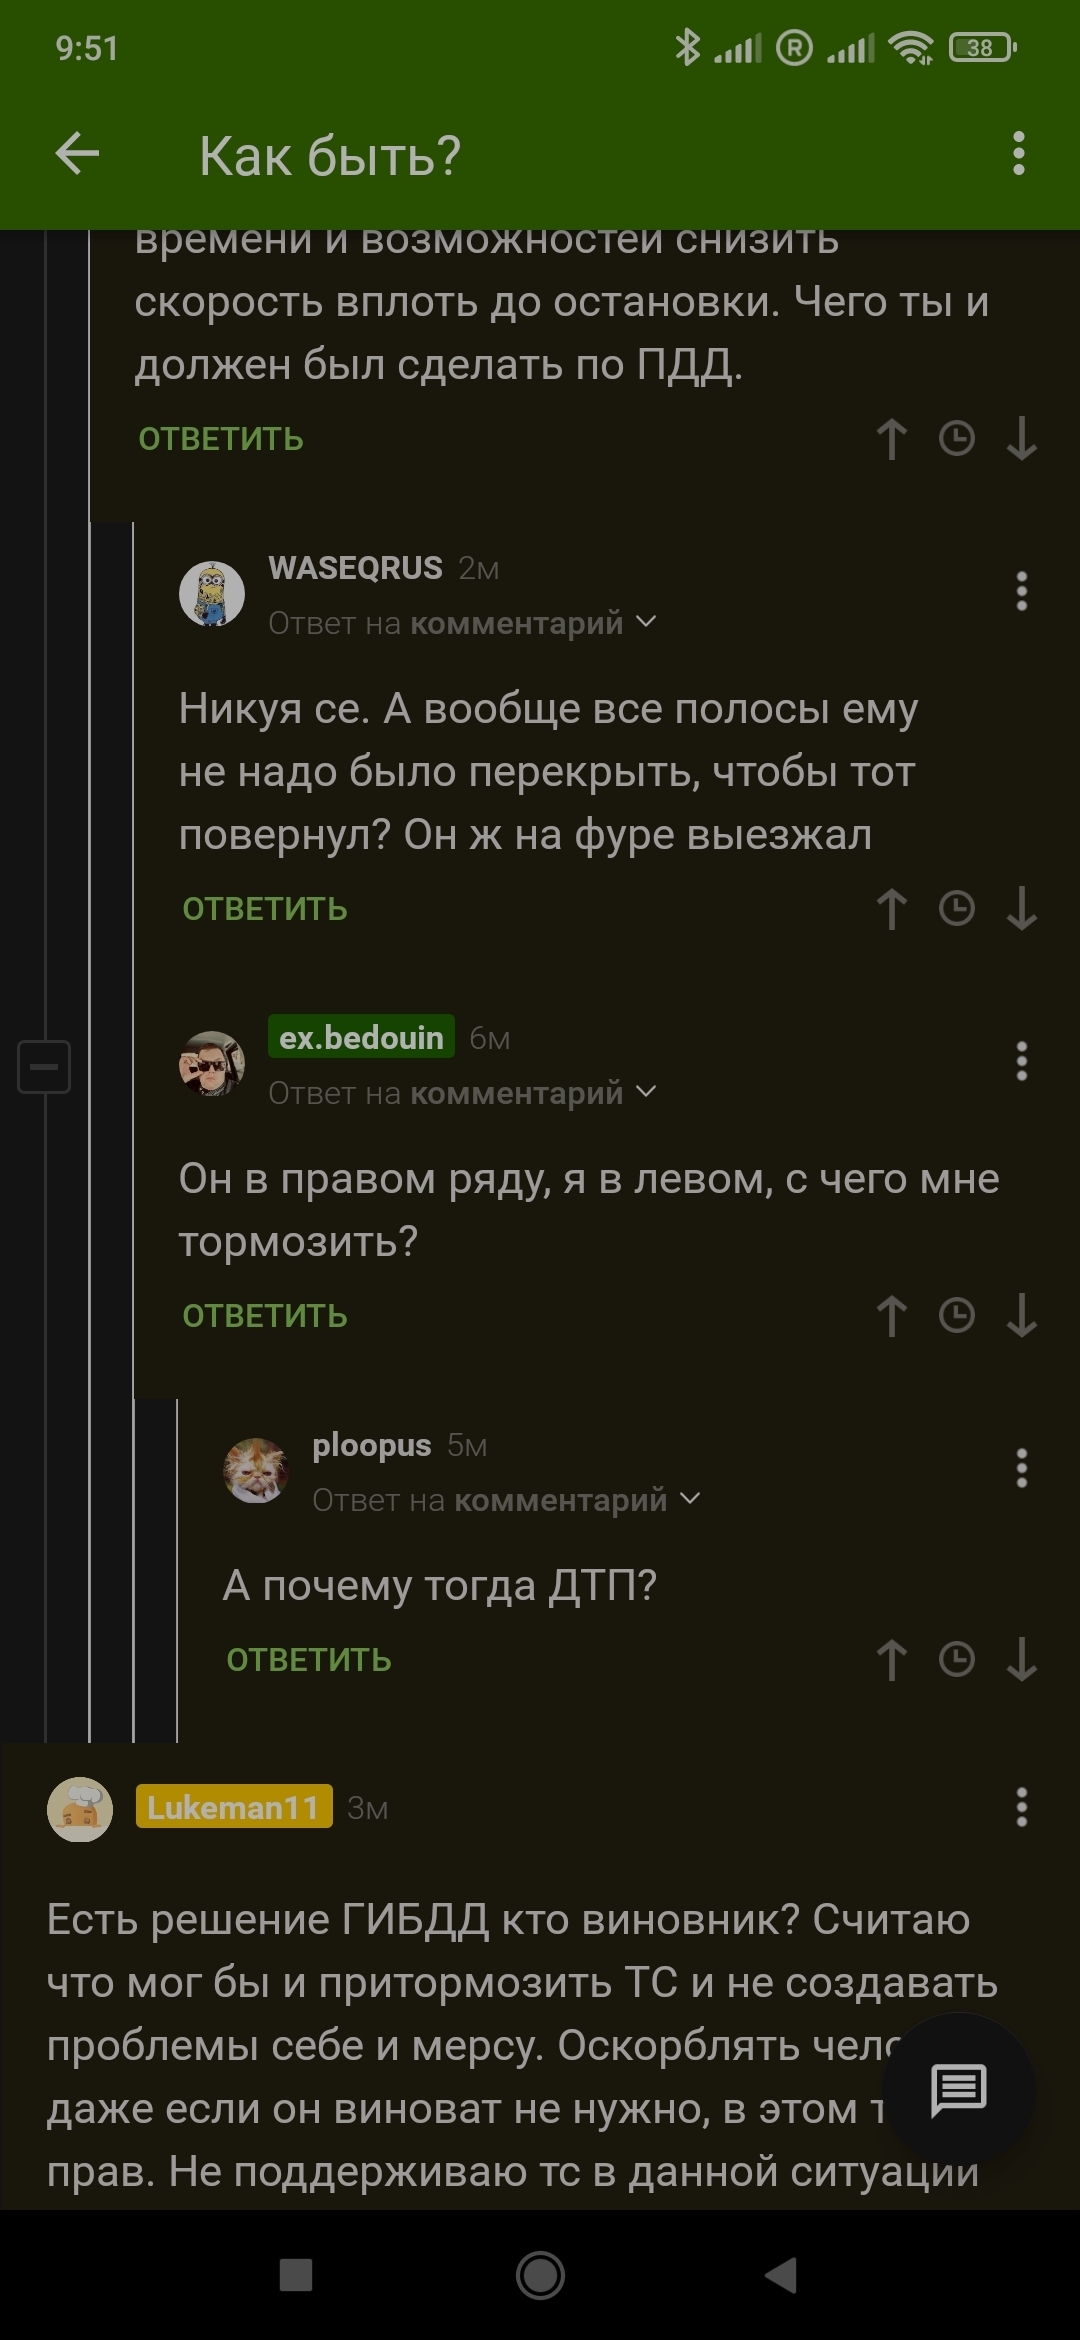Tap Lukeman11's avatar picture
This screenshot has height=2340, width=1080.
click(x=80, y=1809)
